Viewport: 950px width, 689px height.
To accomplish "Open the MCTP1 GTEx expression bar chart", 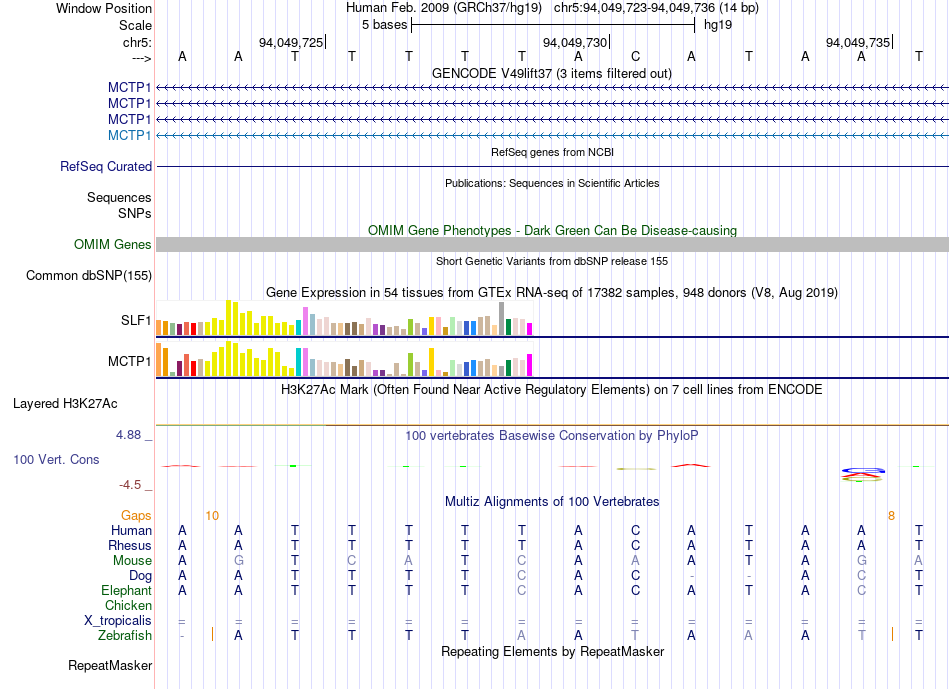I will [x=344, y=359].
